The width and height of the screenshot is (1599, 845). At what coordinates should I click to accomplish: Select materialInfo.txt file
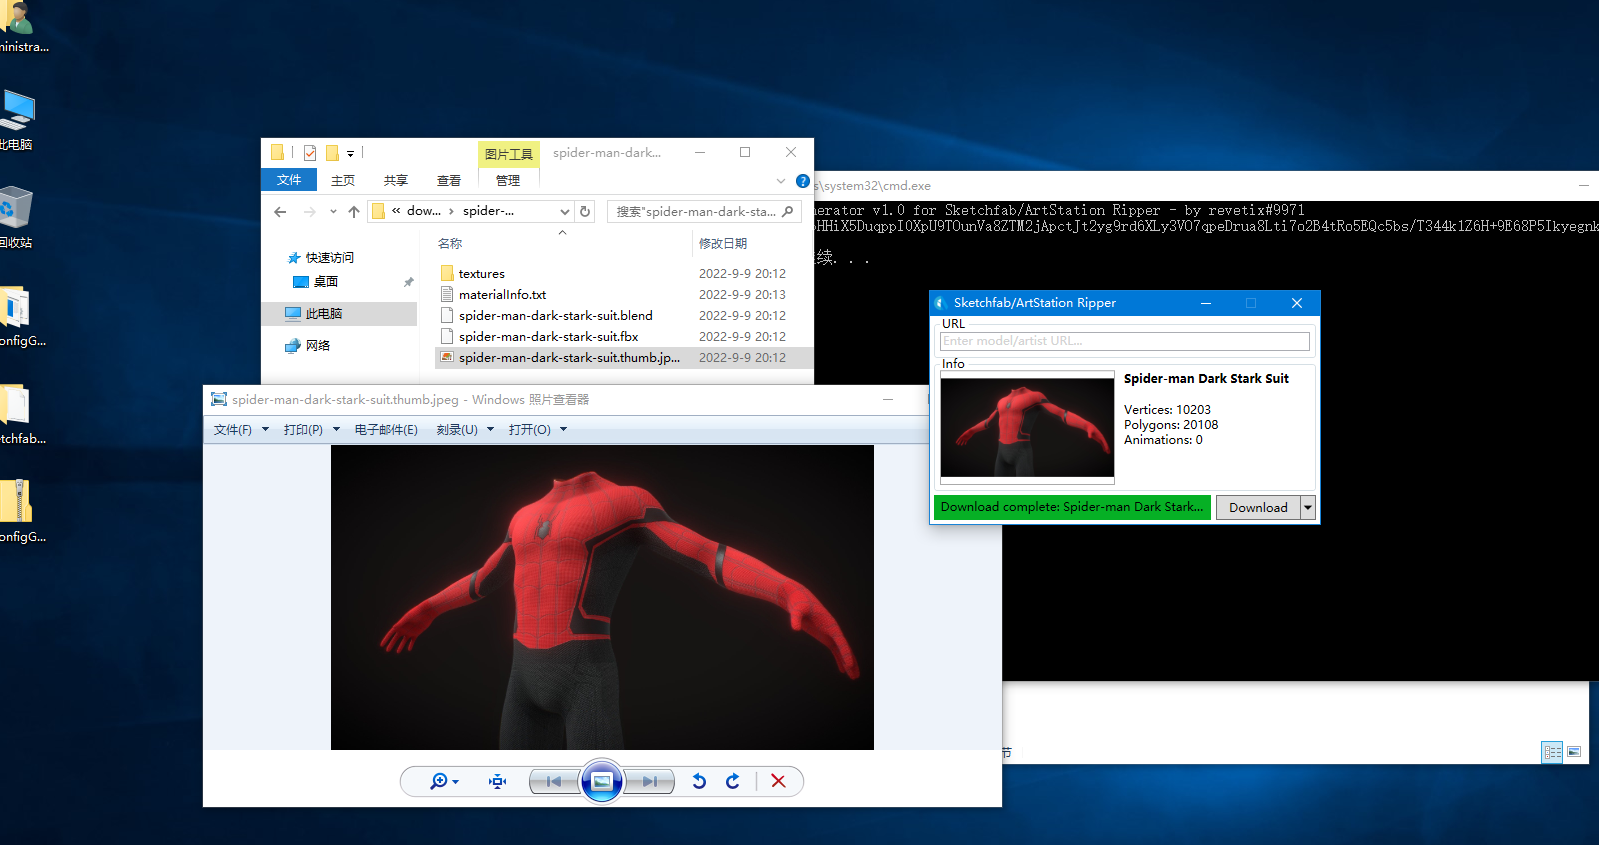(x=502, y=295)
